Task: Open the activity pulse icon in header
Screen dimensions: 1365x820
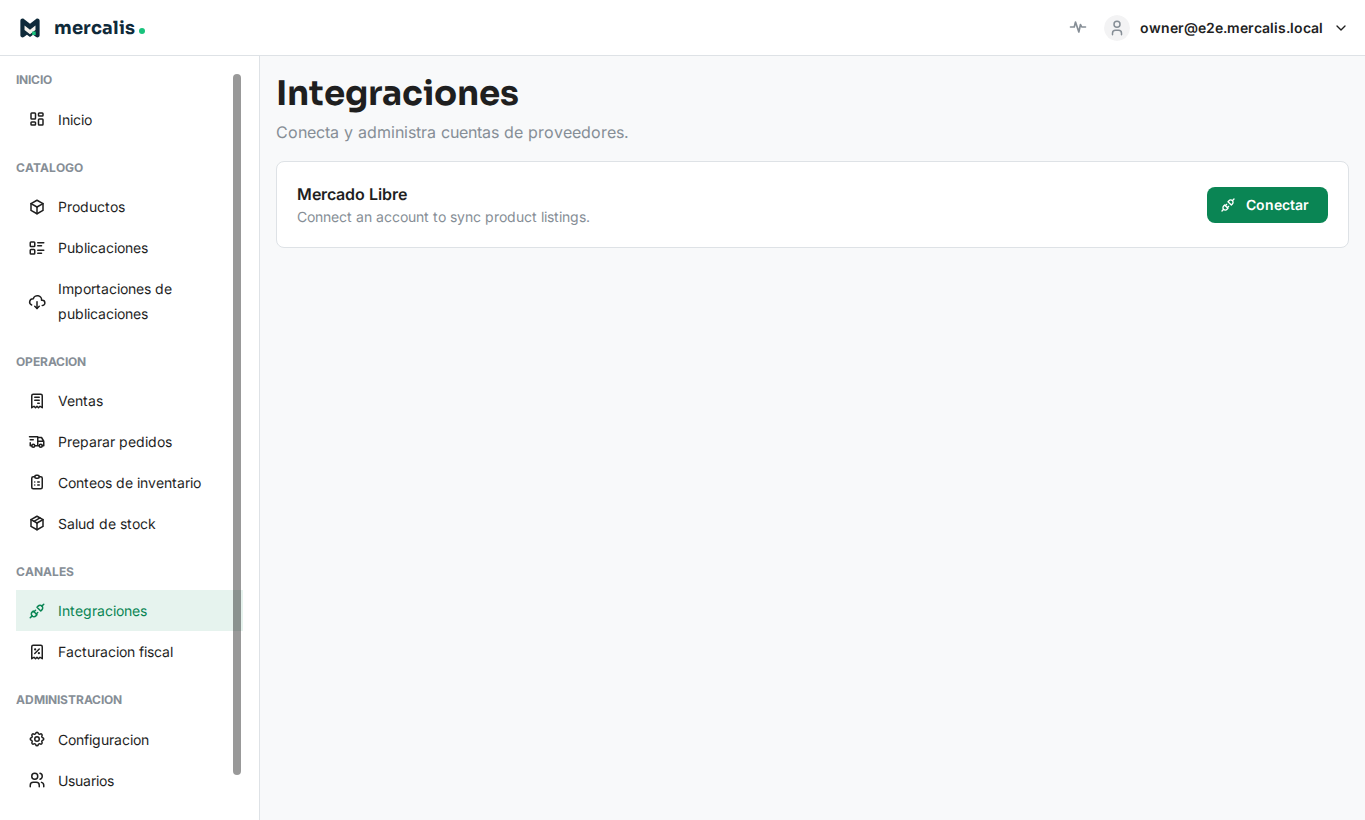Action: pos(1077,28)
